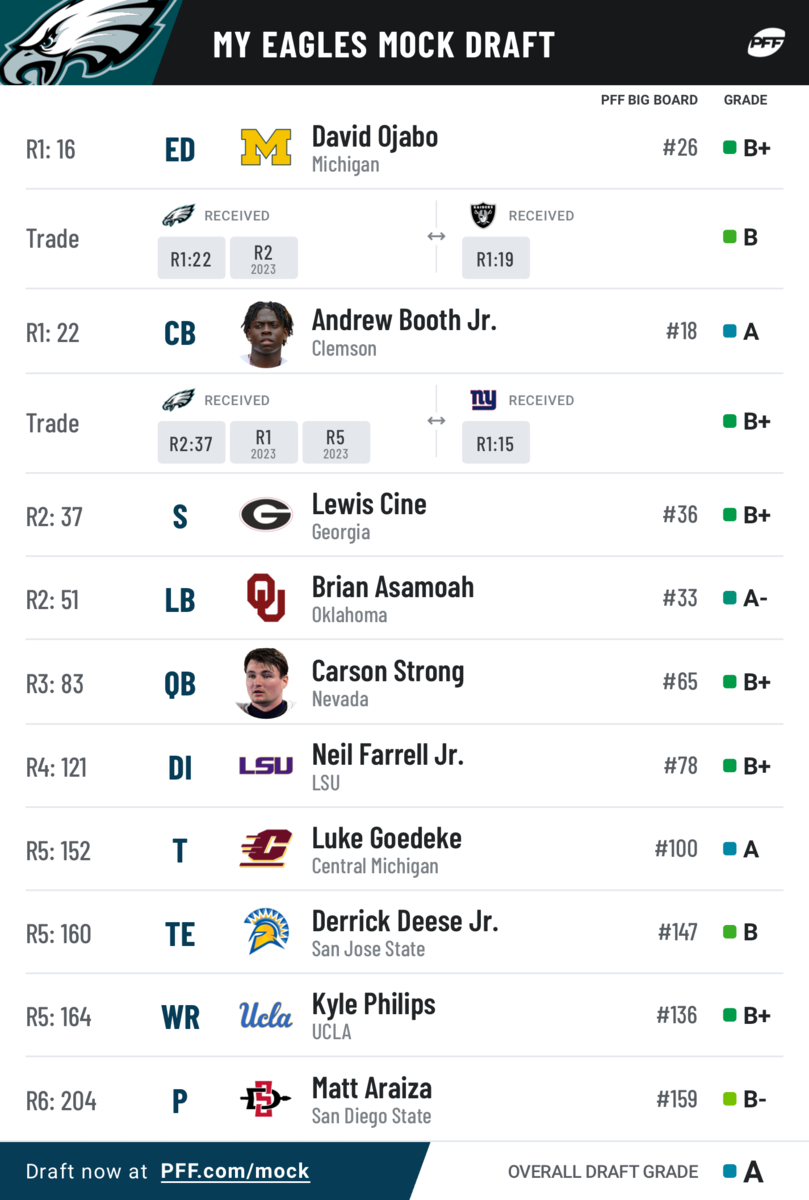
Task: Click the Giants logo in trade row
Action: click(484, 400)
